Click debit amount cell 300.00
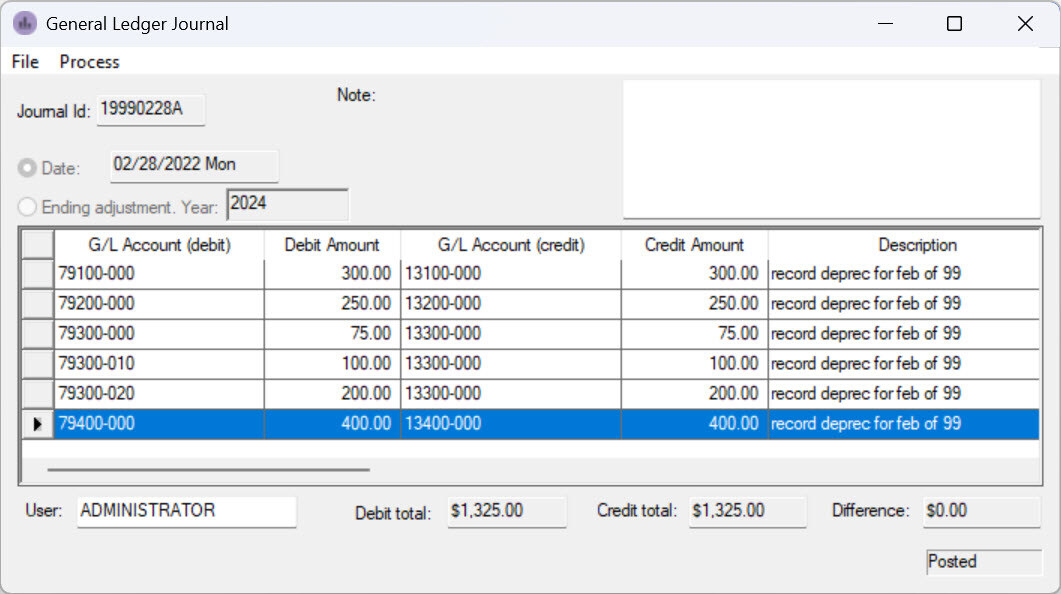This screenshot has width=1061, height=594. 332,274
